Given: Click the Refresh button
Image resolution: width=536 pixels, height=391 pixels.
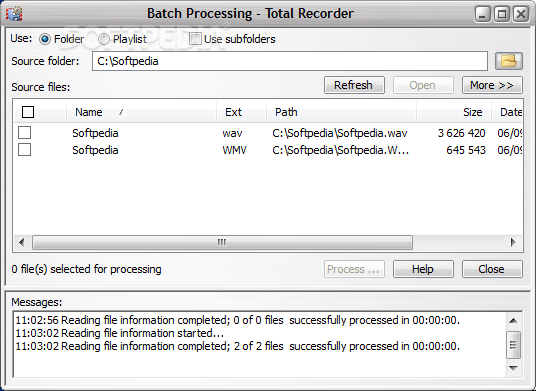Looking at the screenshot, I should pos(354,85).
